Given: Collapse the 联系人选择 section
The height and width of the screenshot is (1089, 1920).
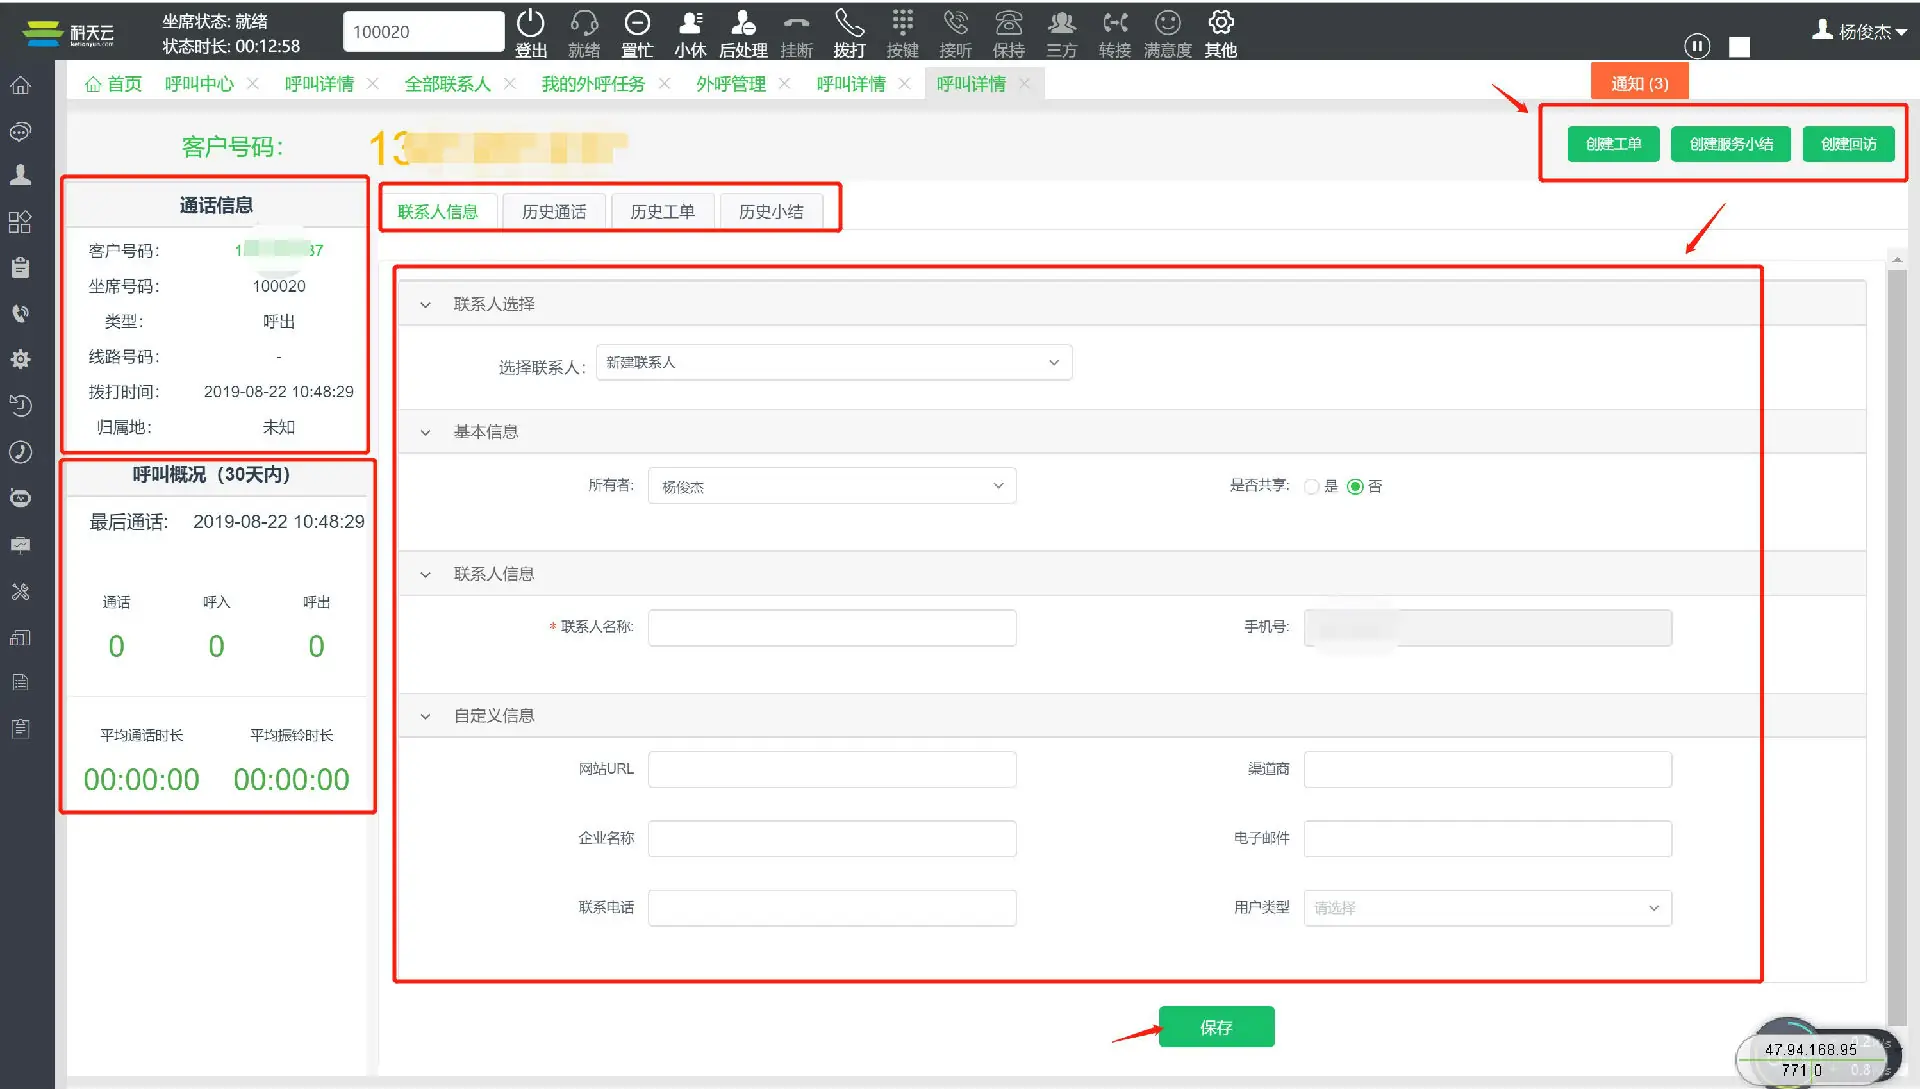Looking at the screenshot, I should point(425,305).
